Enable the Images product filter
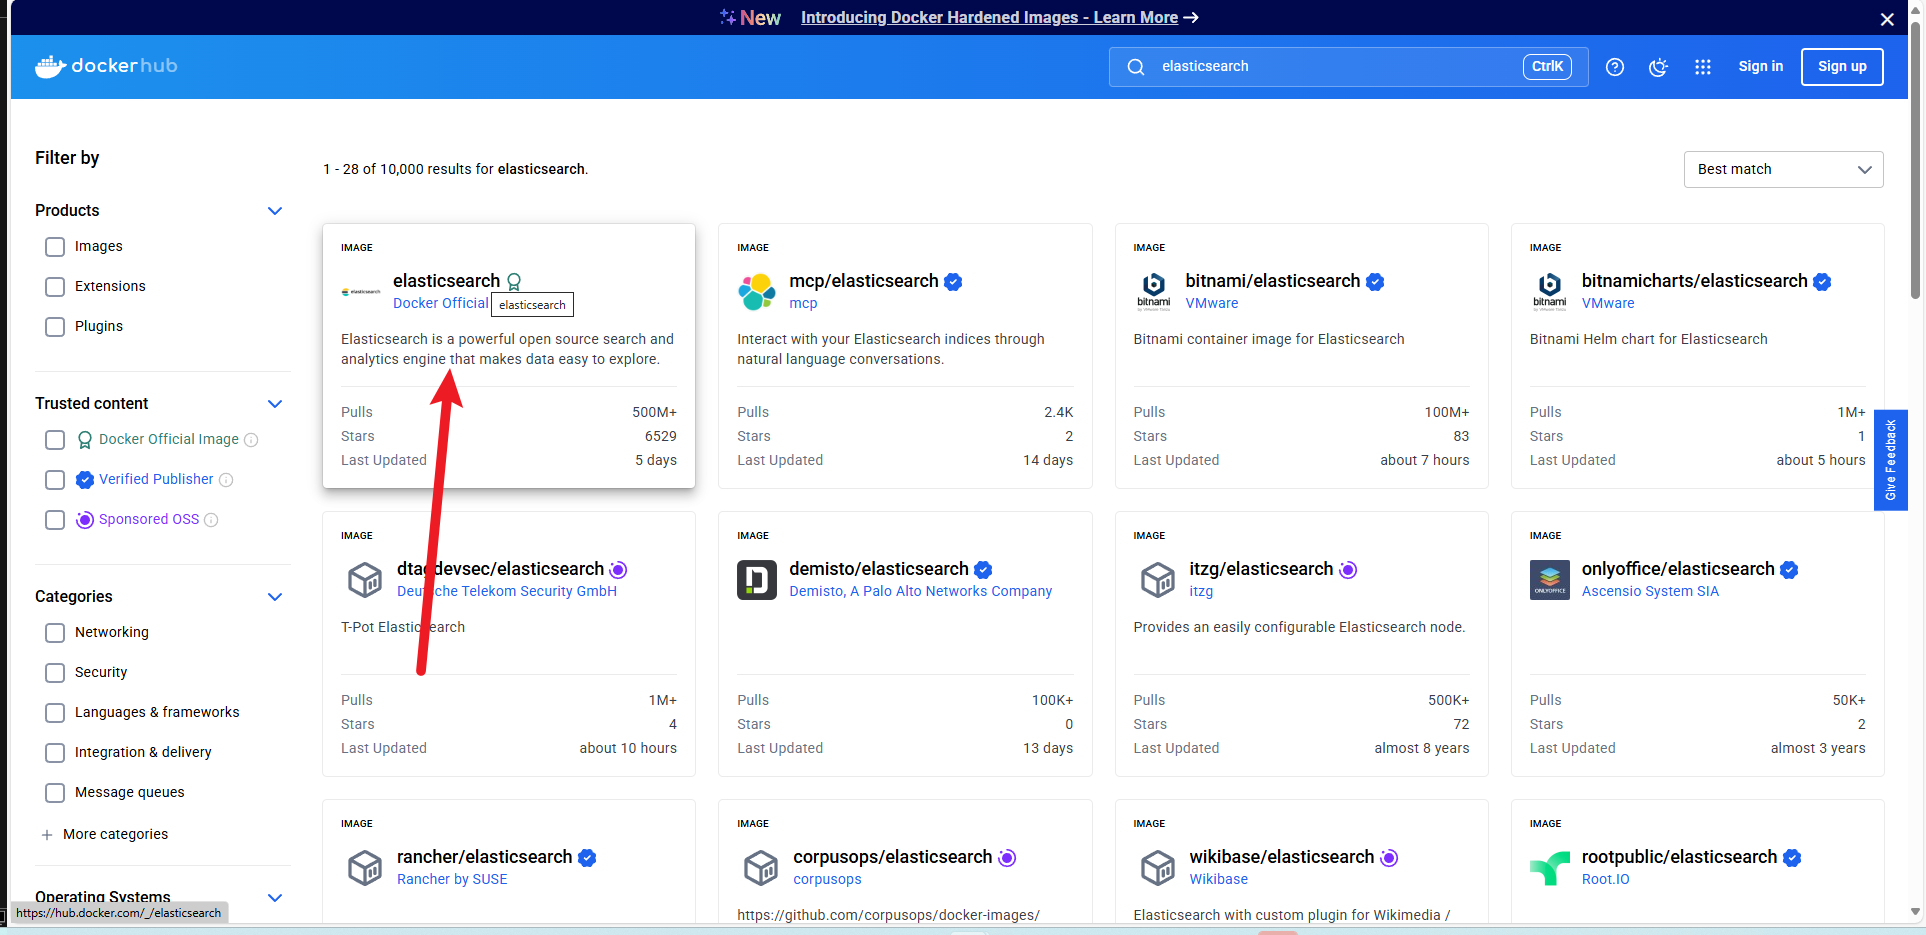The height and width of the screenshot is (935, 1926). [55, 246]
